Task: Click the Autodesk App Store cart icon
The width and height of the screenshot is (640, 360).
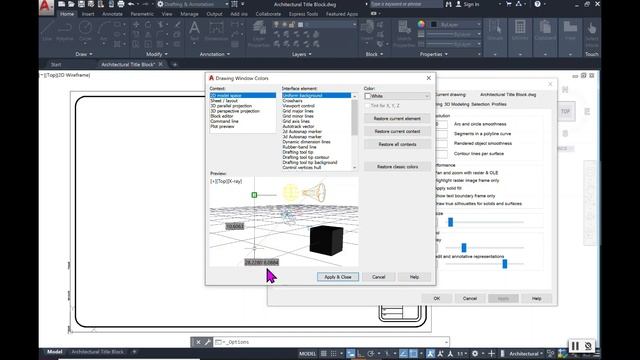Action: (x=509, y=4)
